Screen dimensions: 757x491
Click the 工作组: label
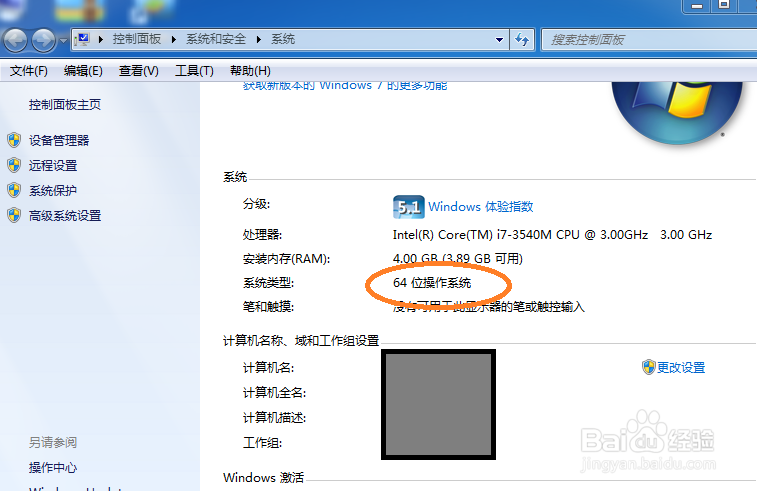[x=262, y=443]
